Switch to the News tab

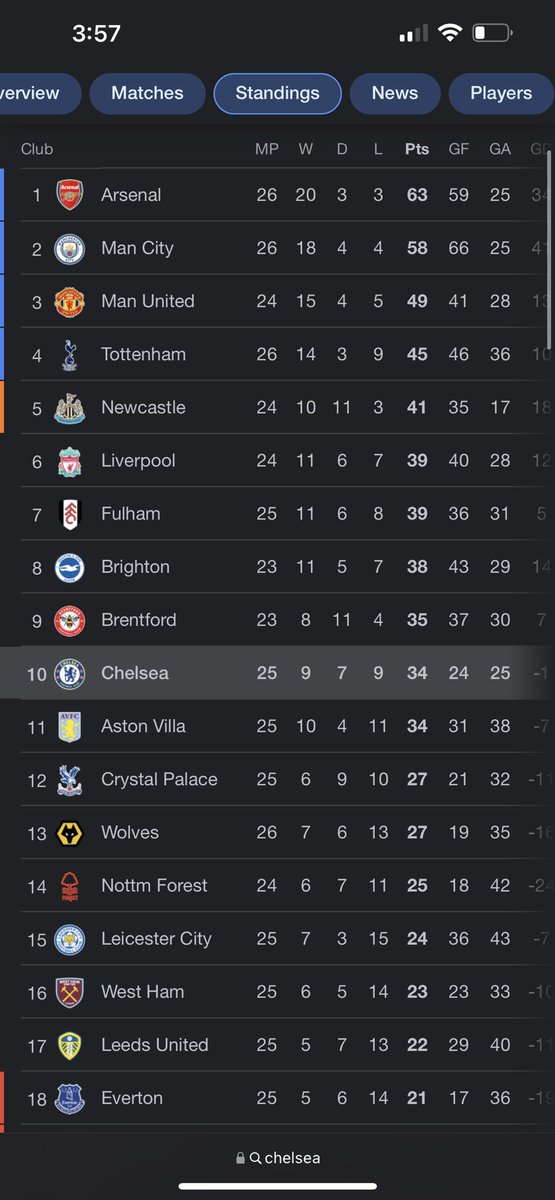point(395,93)
